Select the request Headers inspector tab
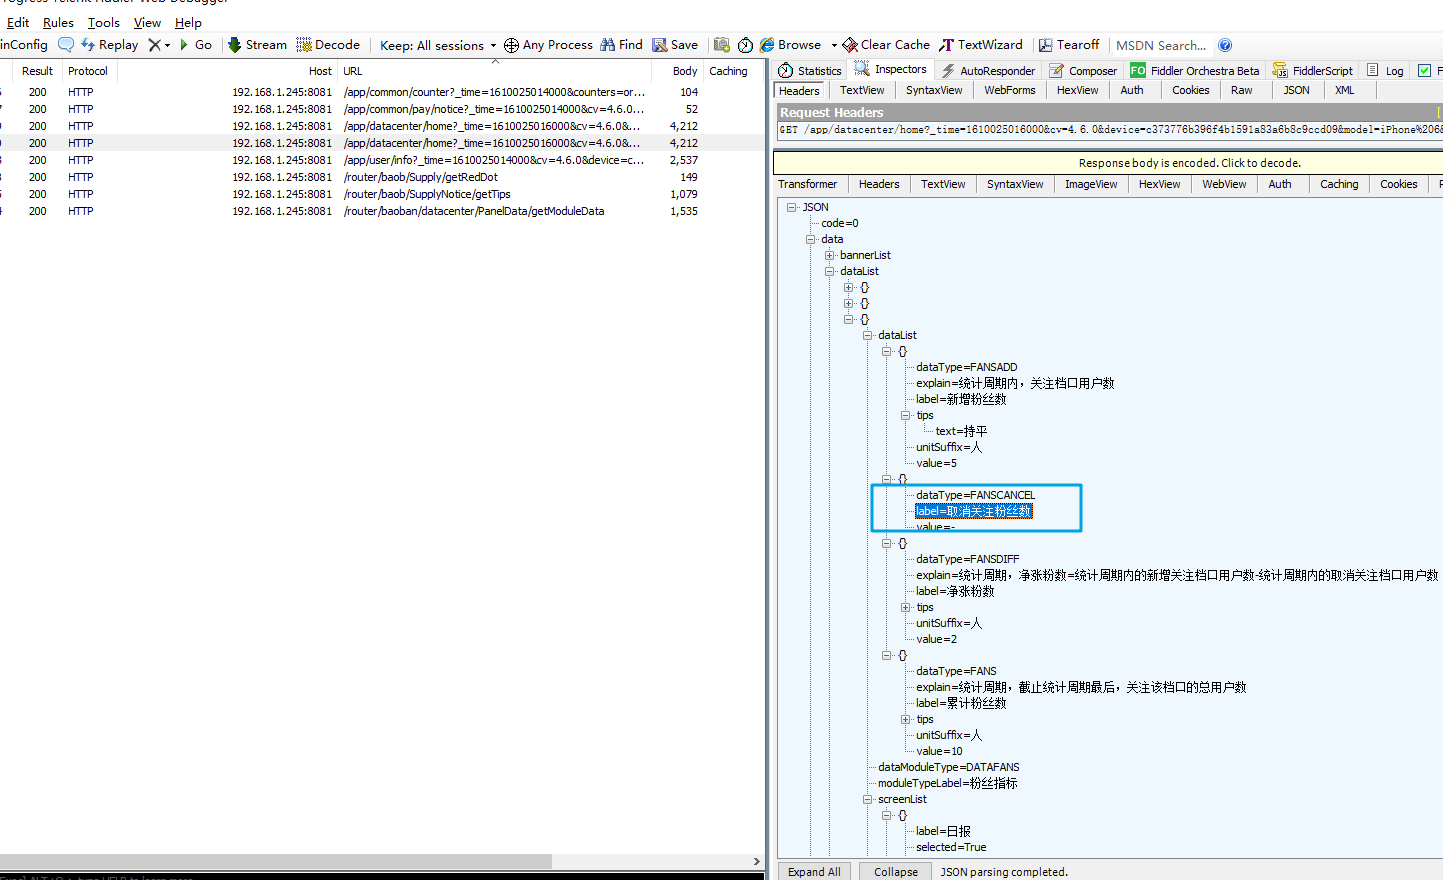 pos(799,90)
